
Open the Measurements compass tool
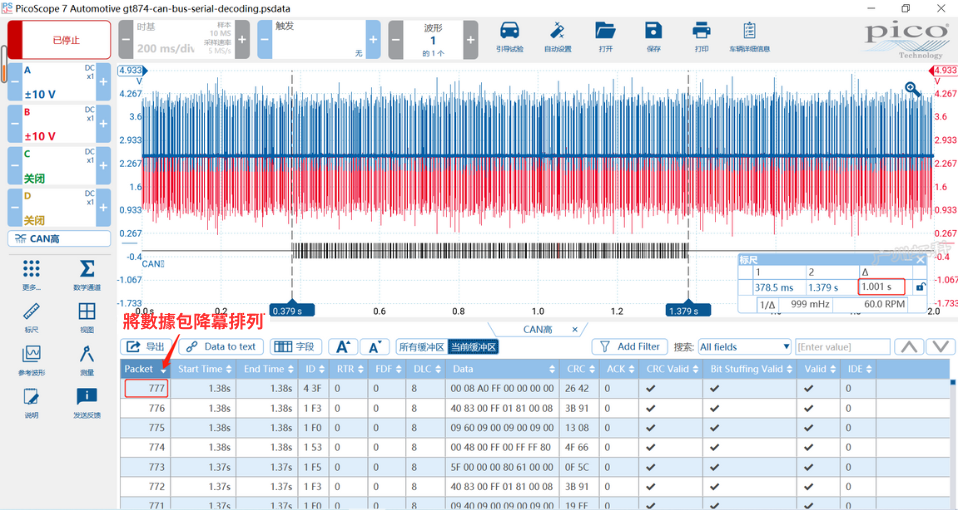pos(87,360)
